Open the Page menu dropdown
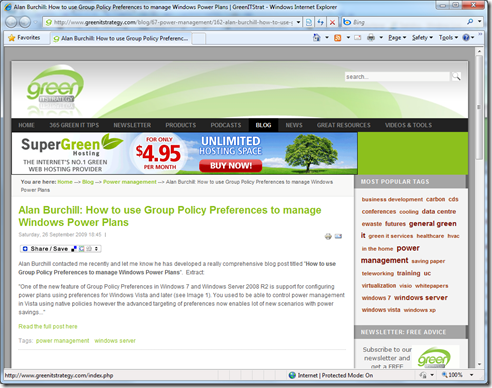The width and height of the screenshot is (492, 388). click(397, 38)
